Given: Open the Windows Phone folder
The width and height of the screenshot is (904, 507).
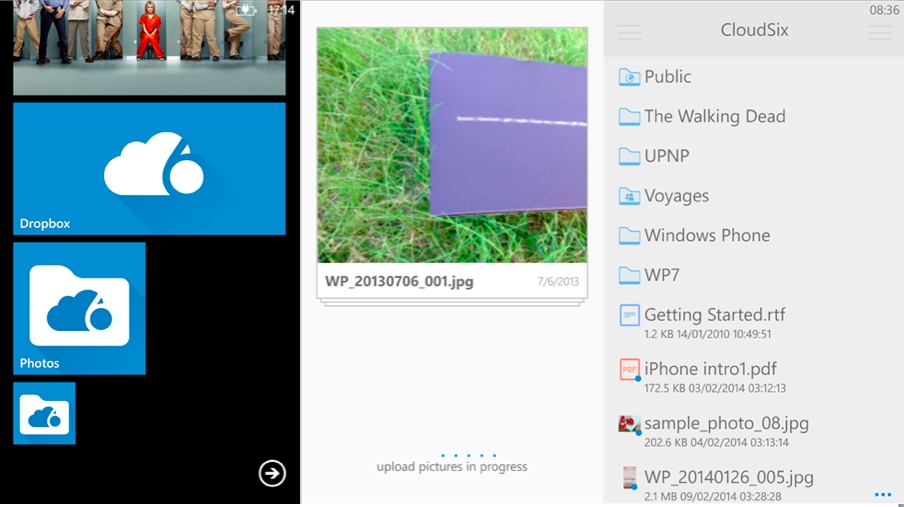Looking at the screenshot, I should point(754,235).
